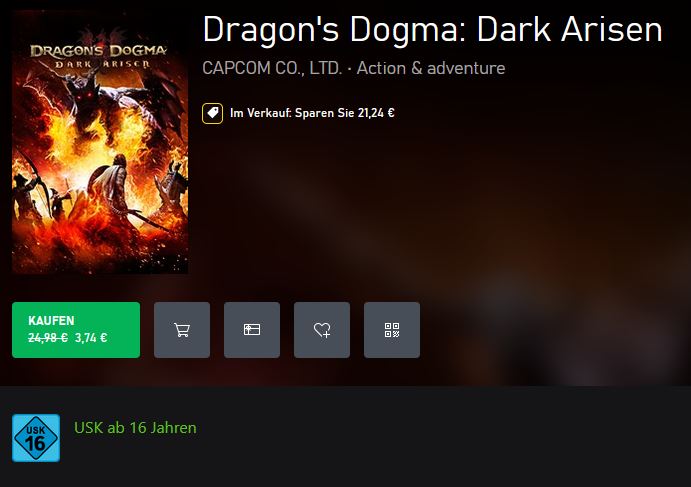Image resolution: width=691 pixels, height=487 pixels.
Task: Click the Dragon's Dogma: Dark Arisen title
Action: (432, 30)
